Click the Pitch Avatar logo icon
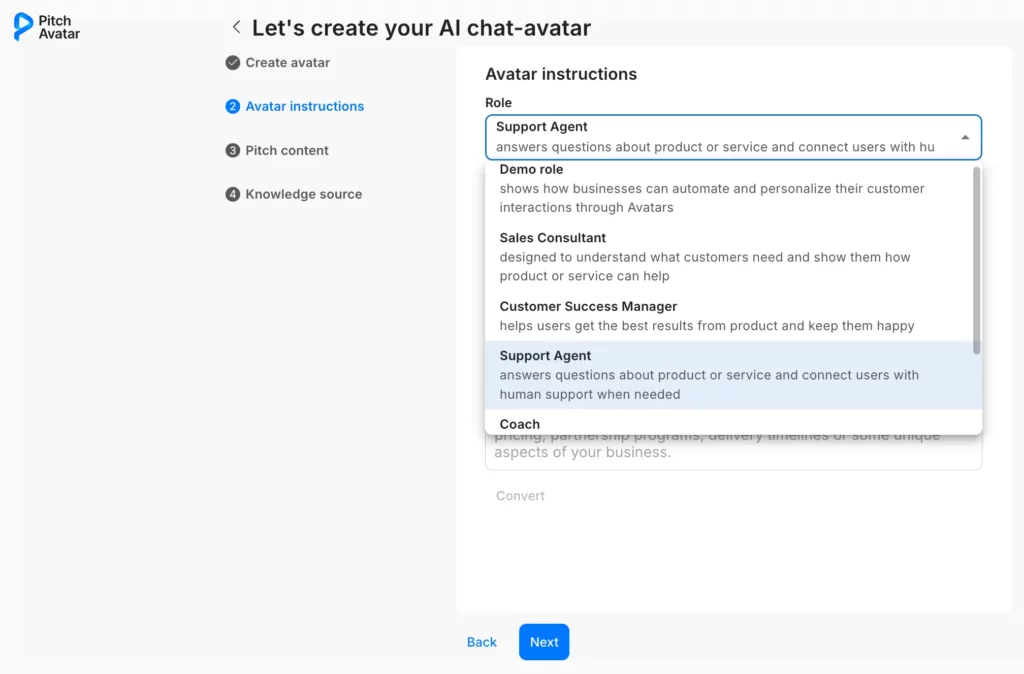 pyautogui.click(x=23, y=27)
